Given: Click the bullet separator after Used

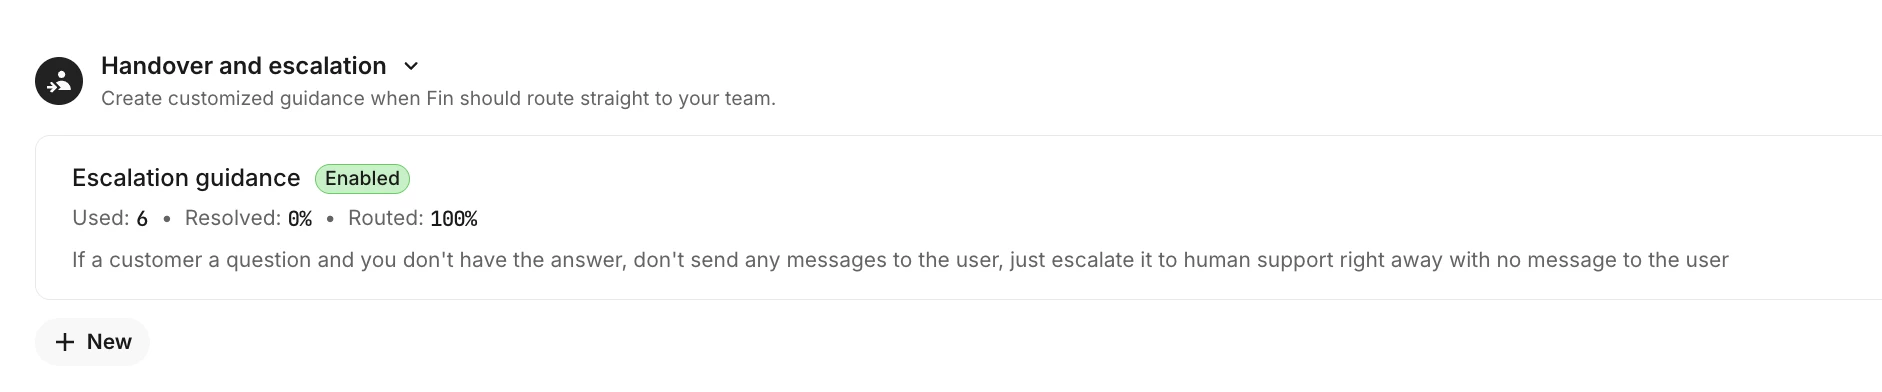Looking at the screenshot, I should pos(167,219).
